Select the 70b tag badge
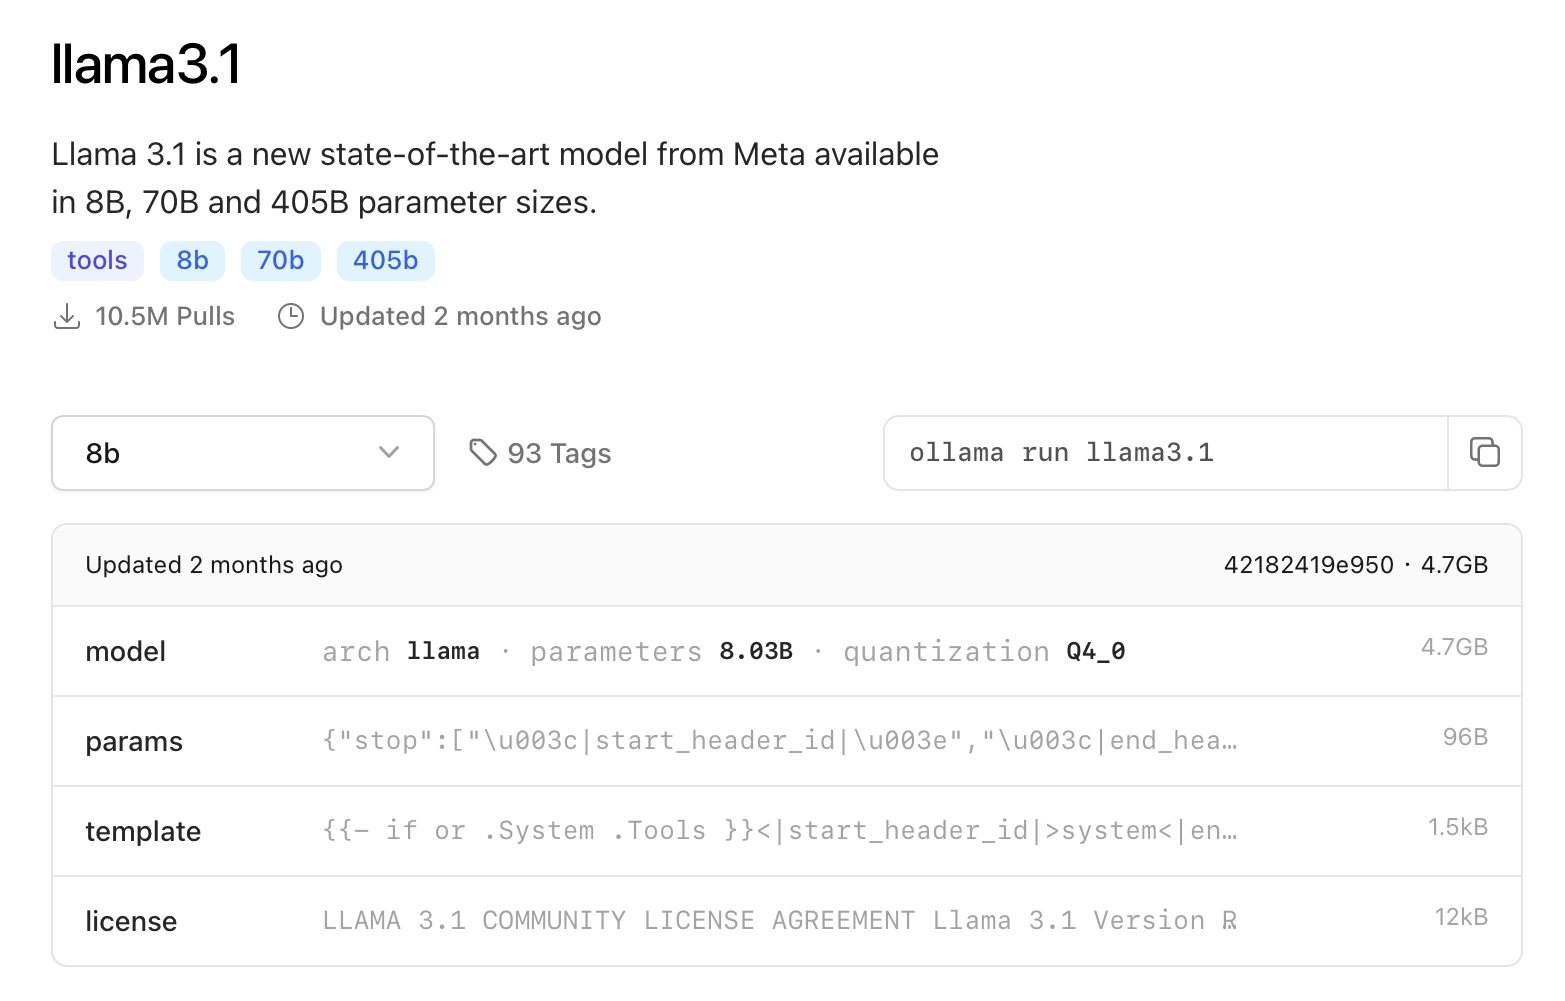This screenshot has width=1565, height=1001. point(280,261)
